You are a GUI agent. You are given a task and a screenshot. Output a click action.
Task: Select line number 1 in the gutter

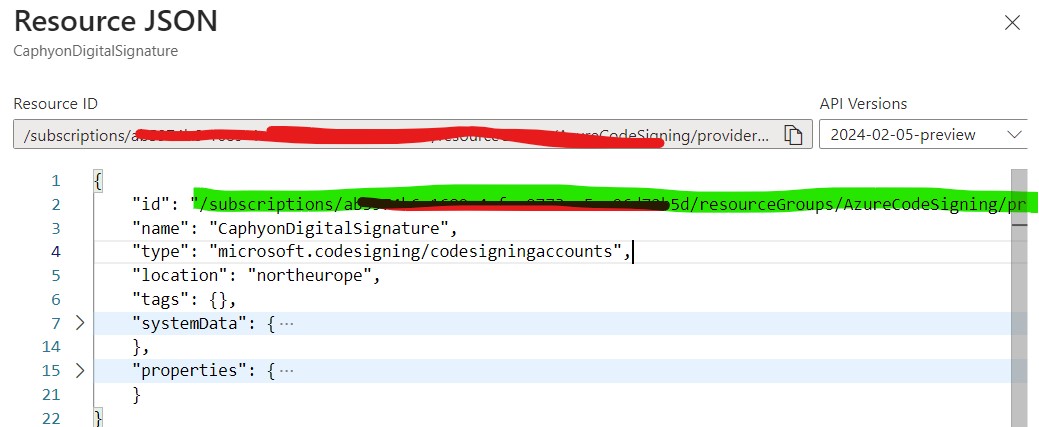(55, 181)
